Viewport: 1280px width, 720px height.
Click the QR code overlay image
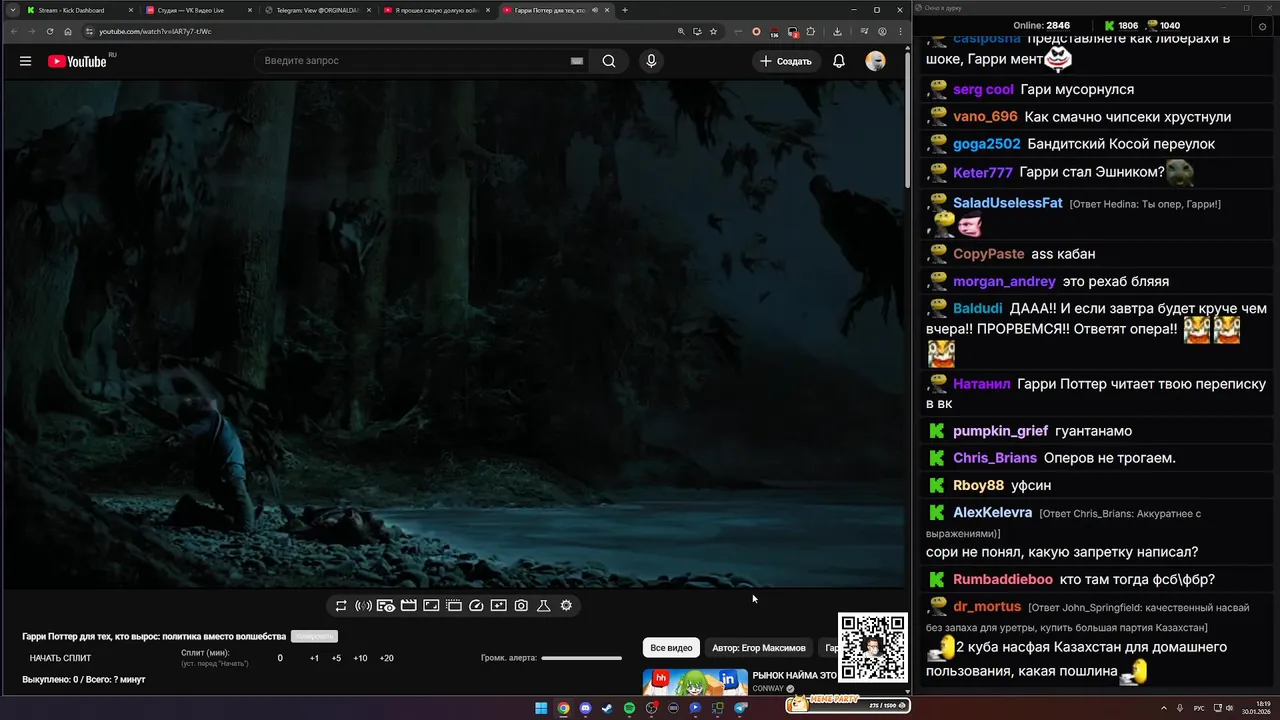coord(873,648)
